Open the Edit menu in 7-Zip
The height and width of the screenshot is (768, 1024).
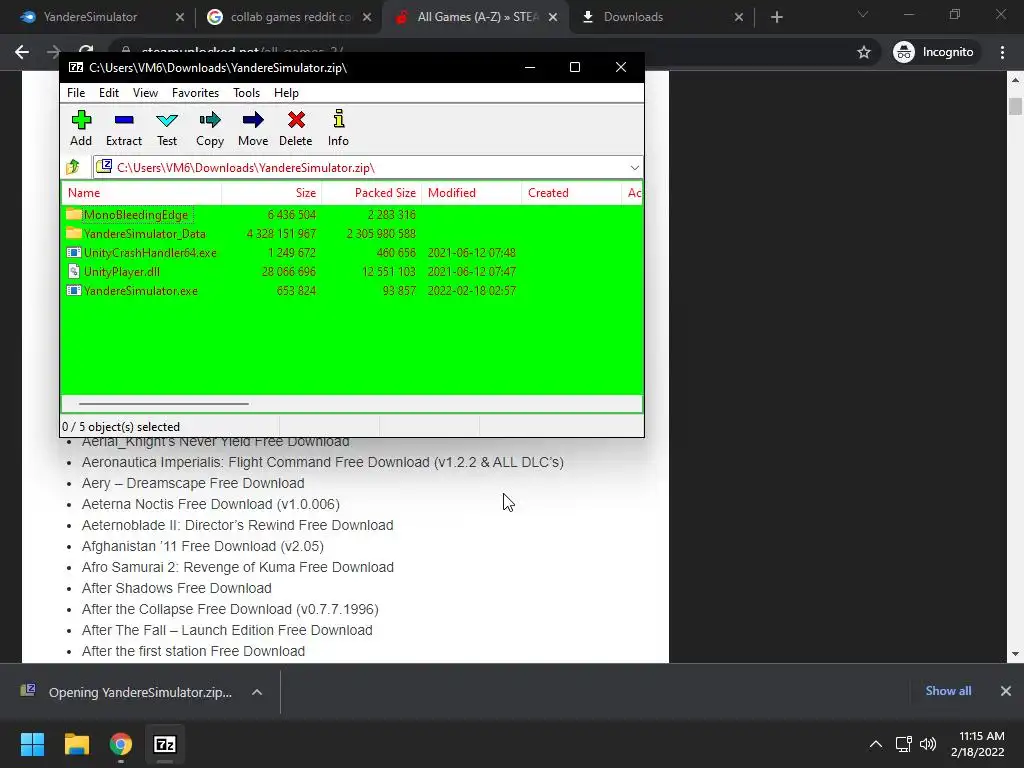click(x=108, y=93)
